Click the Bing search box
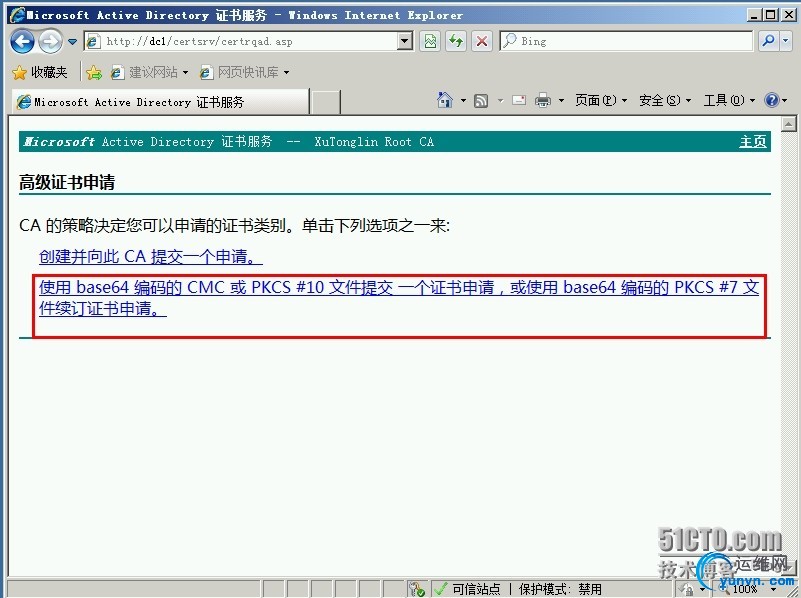Viewport: 801px width, 598px height. 626,41
